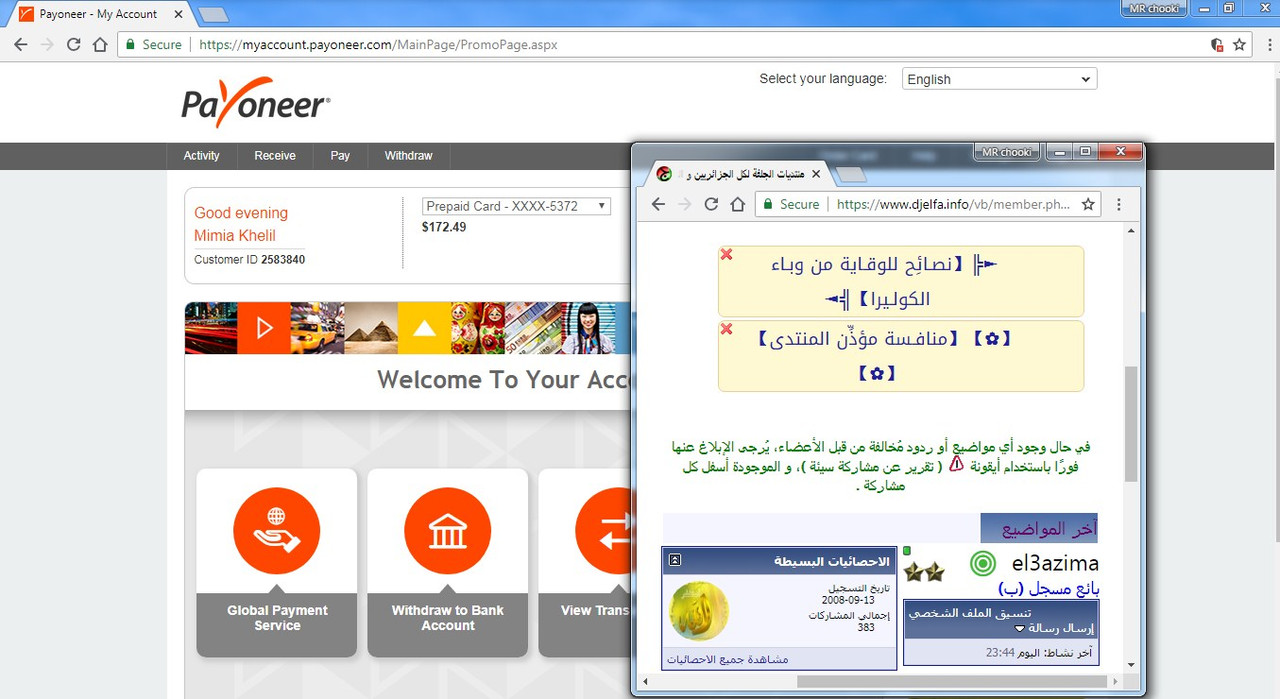Open the Receive menu
The width and height of the screenshot is (1280, 699).
click(x=275, y=156)
